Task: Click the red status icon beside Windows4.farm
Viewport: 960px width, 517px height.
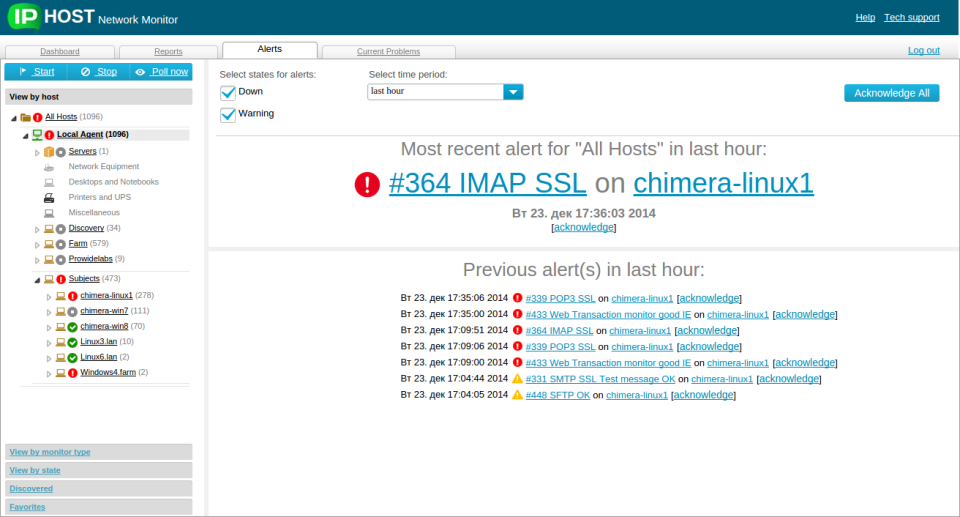Action: [72, 372]
